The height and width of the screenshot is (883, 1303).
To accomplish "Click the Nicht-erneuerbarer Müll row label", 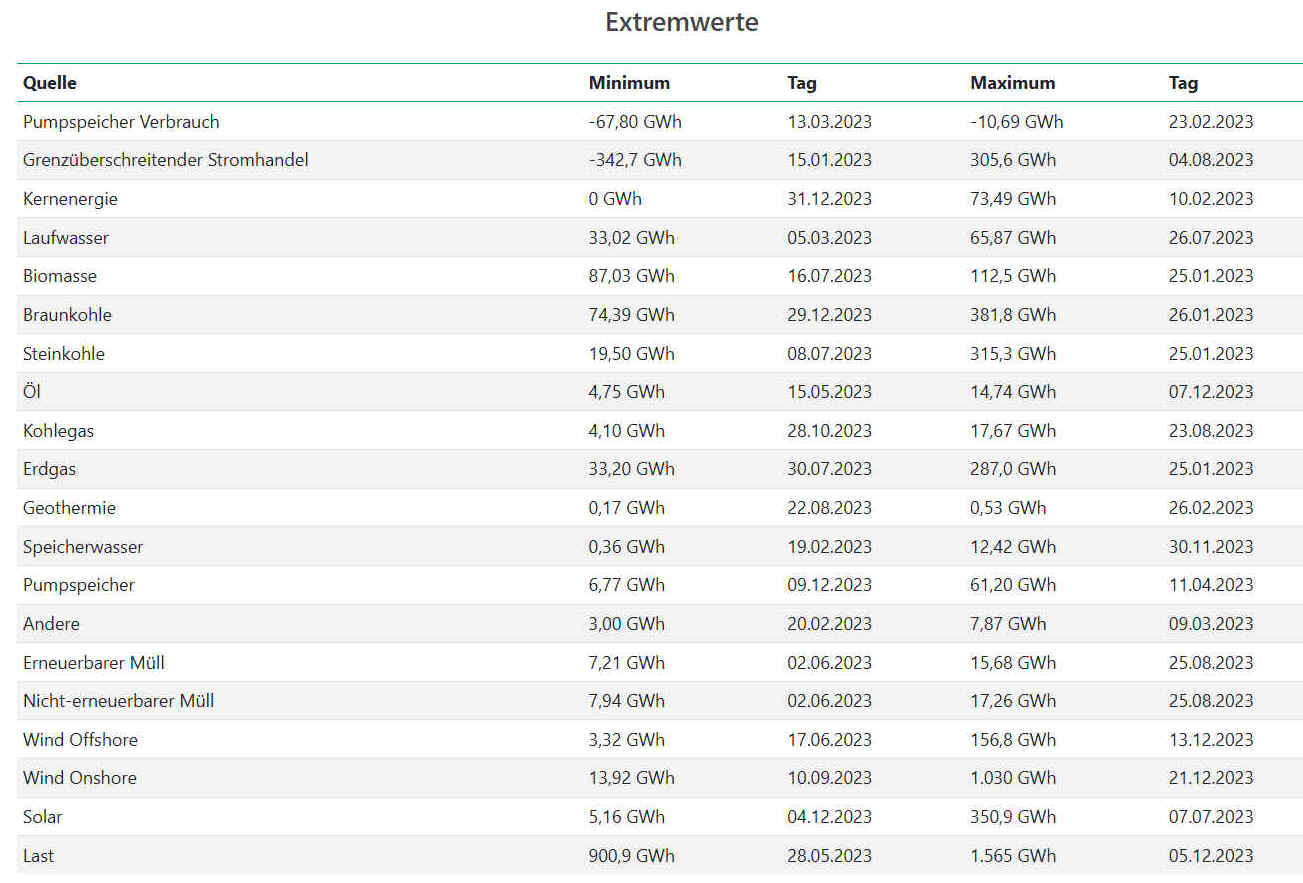I will pyautogui.click(x=118, y=701).
